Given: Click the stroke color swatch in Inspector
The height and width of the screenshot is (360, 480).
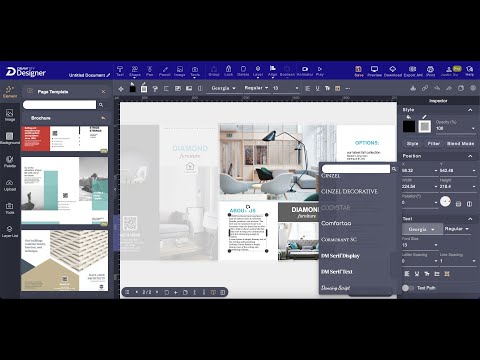Looking at the screenshot, I should coord(425,126).
